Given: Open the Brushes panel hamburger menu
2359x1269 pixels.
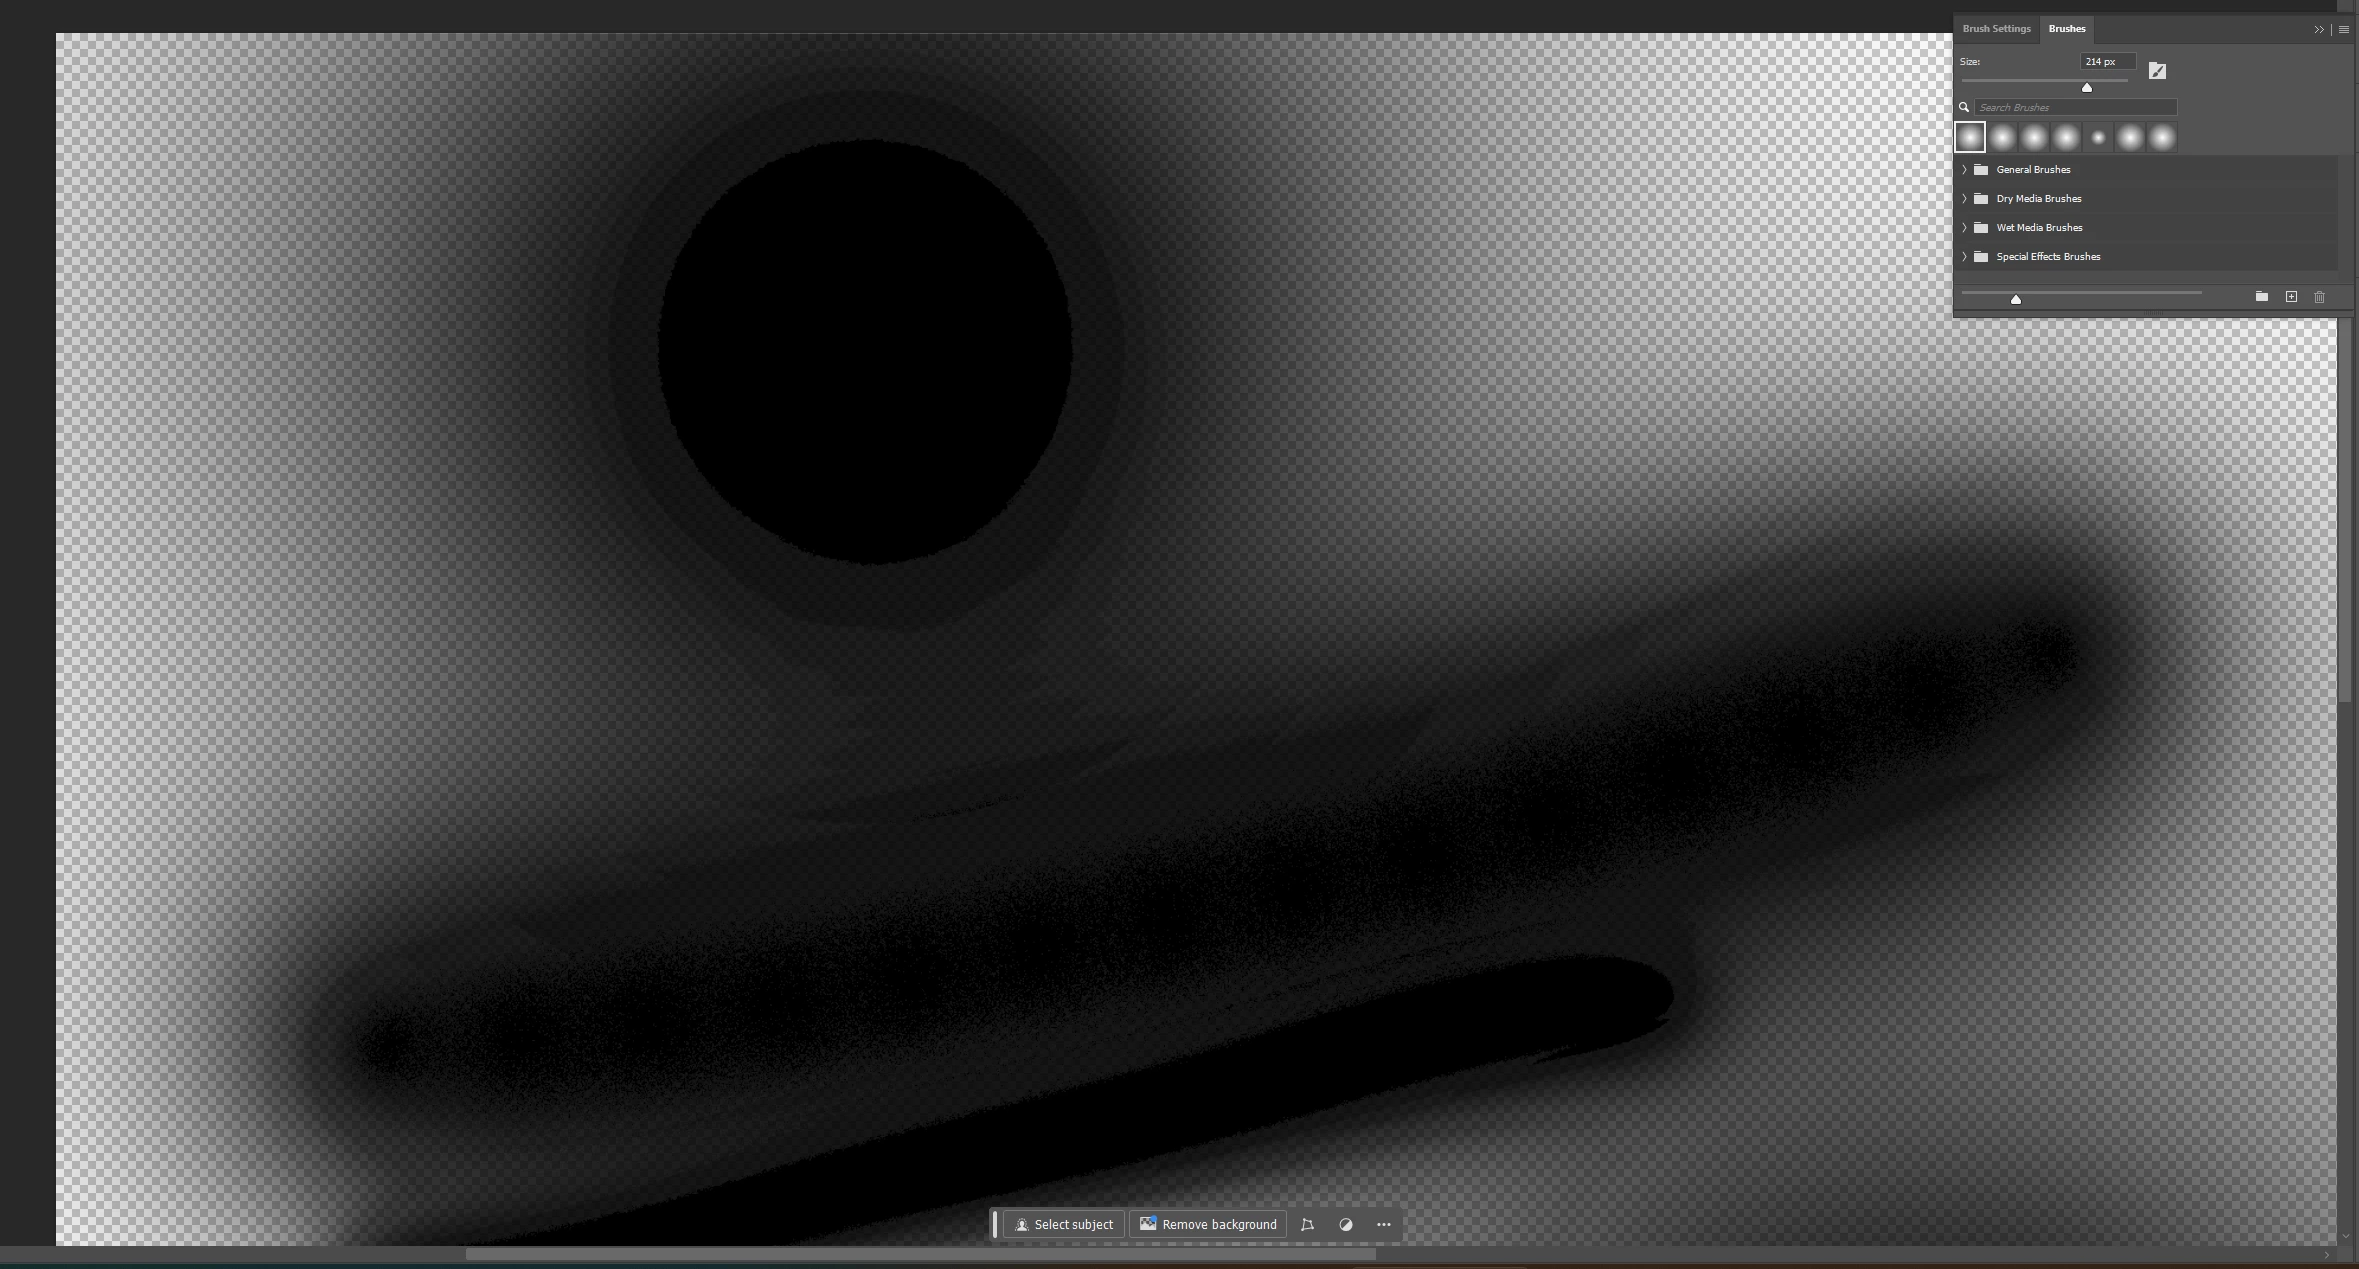Looking at the screenshot, I should pyautogui.click(x=2343, y=29).
